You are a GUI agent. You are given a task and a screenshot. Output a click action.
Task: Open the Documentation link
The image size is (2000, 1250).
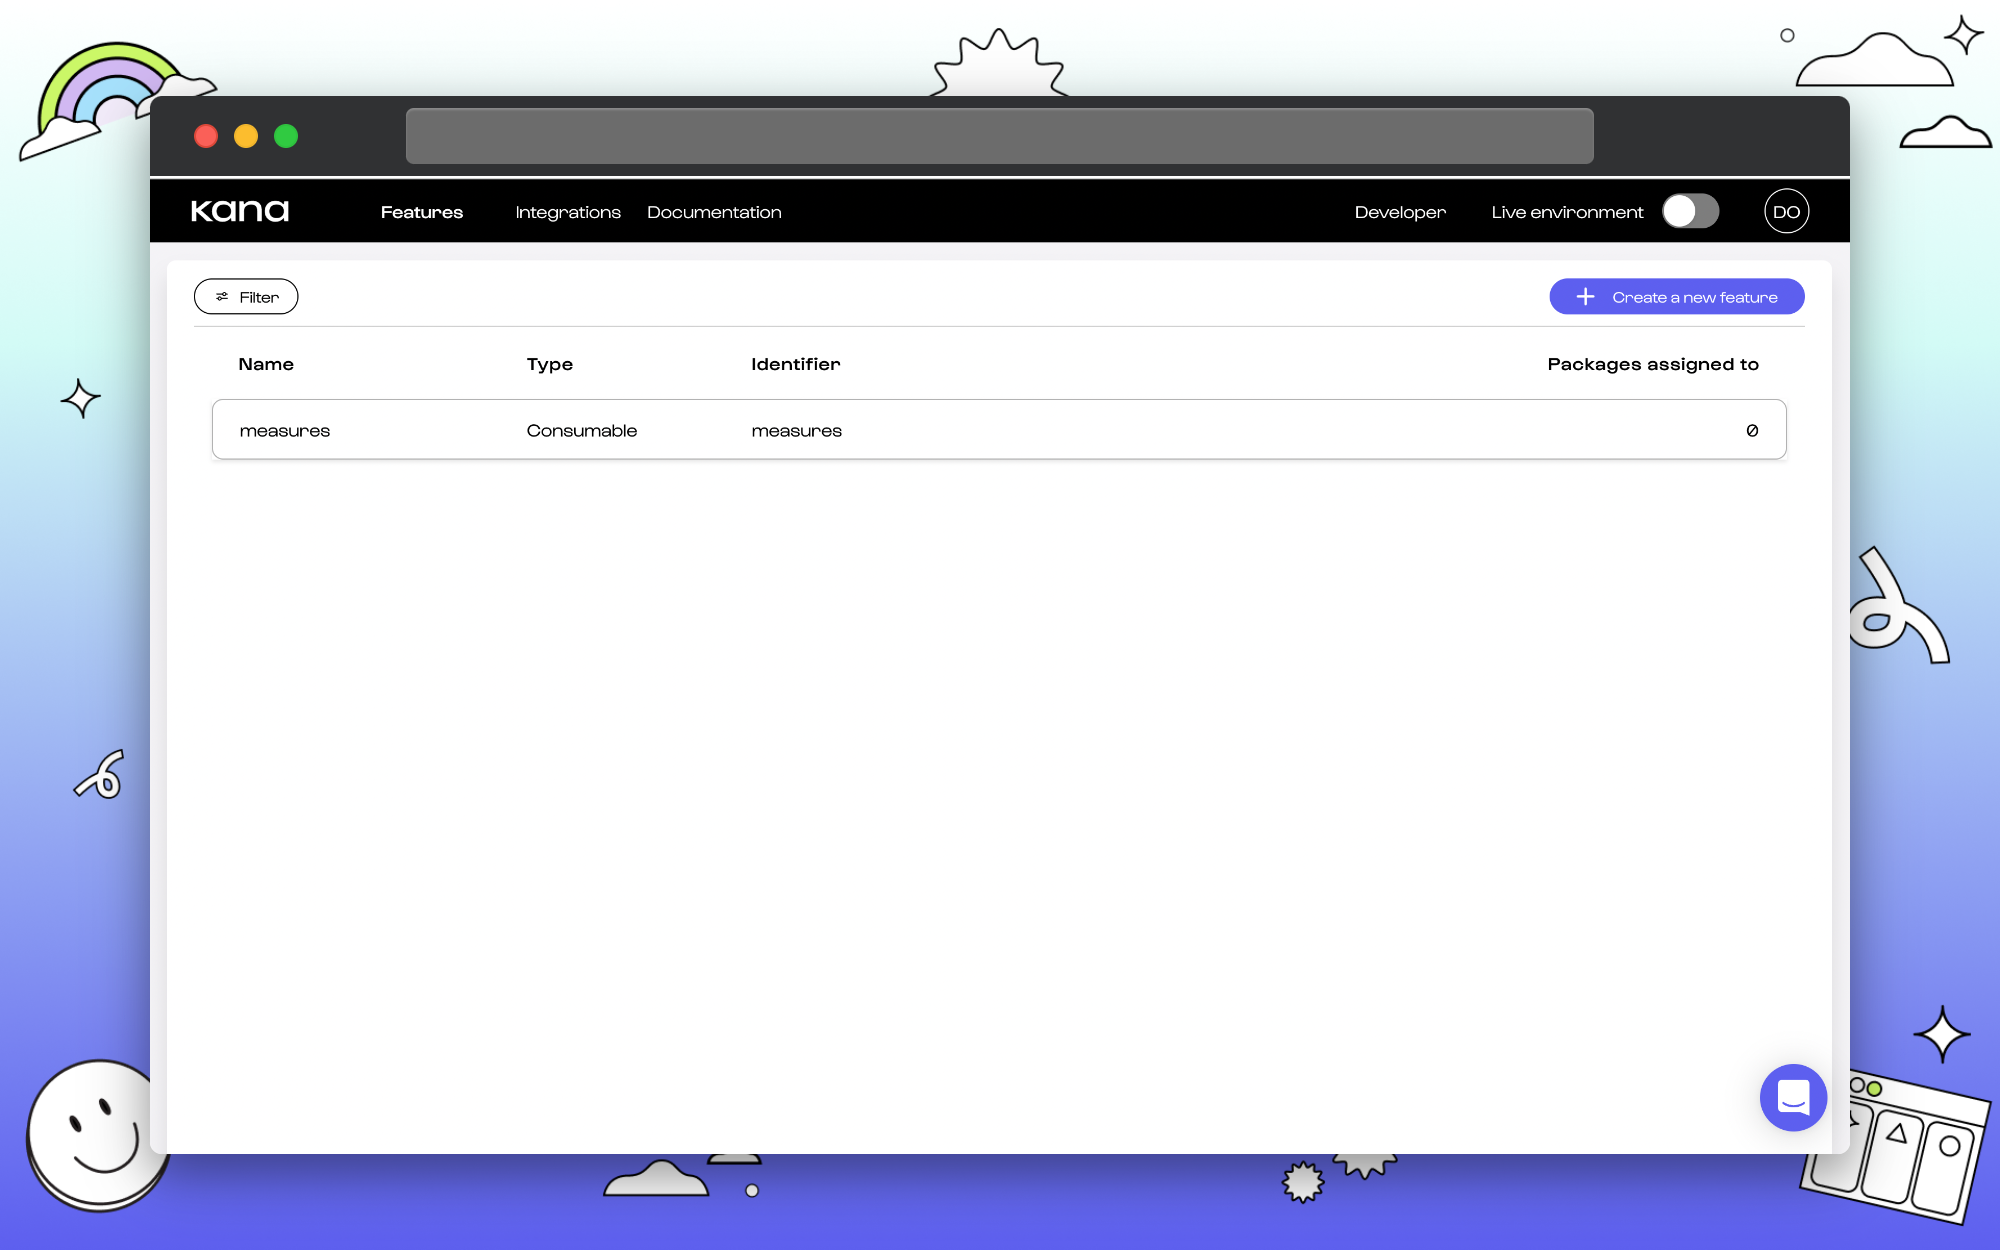pos(714,212)
